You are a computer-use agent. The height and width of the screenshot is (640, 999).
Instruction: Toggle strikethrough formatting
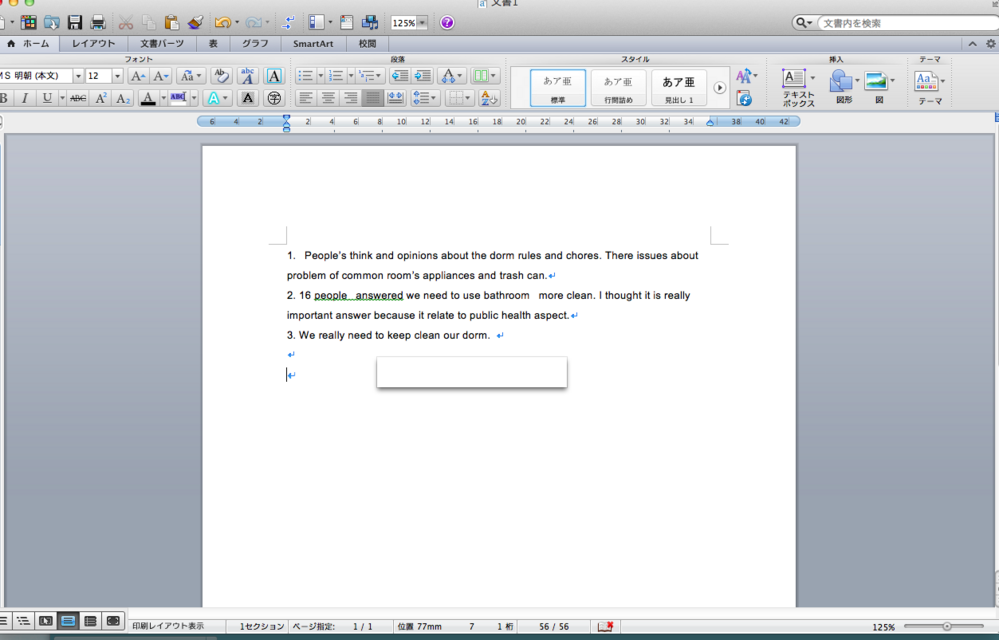78,98
